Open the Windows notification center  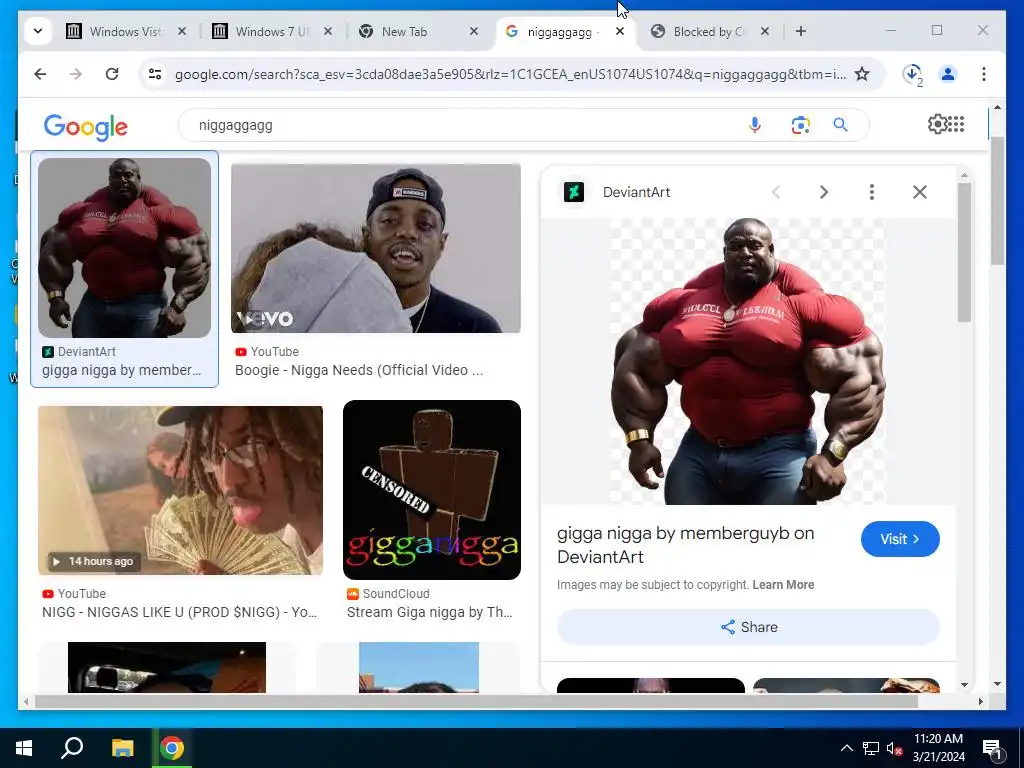coord(991,748)
